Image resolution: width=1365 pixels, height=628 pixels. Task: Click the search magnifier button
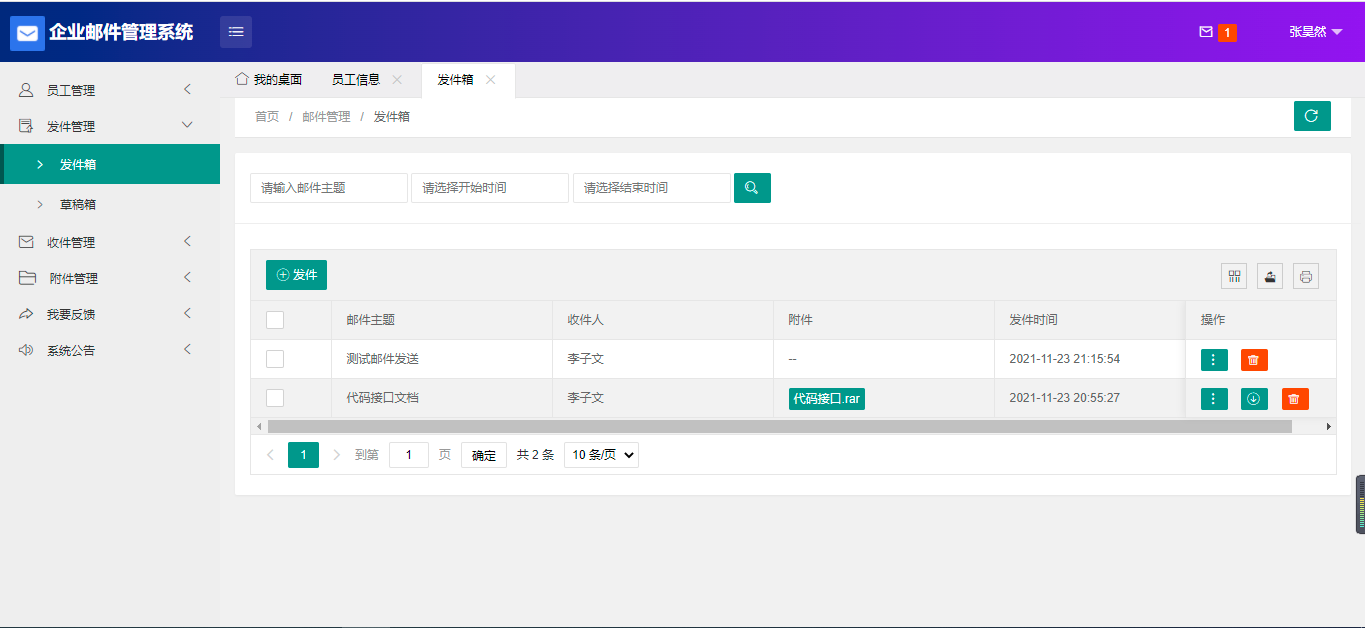coord(752,188)
